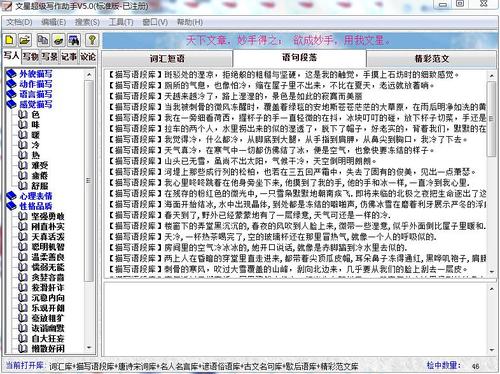Click the fourth toolbar icon beside copy

tap(58, 40)
